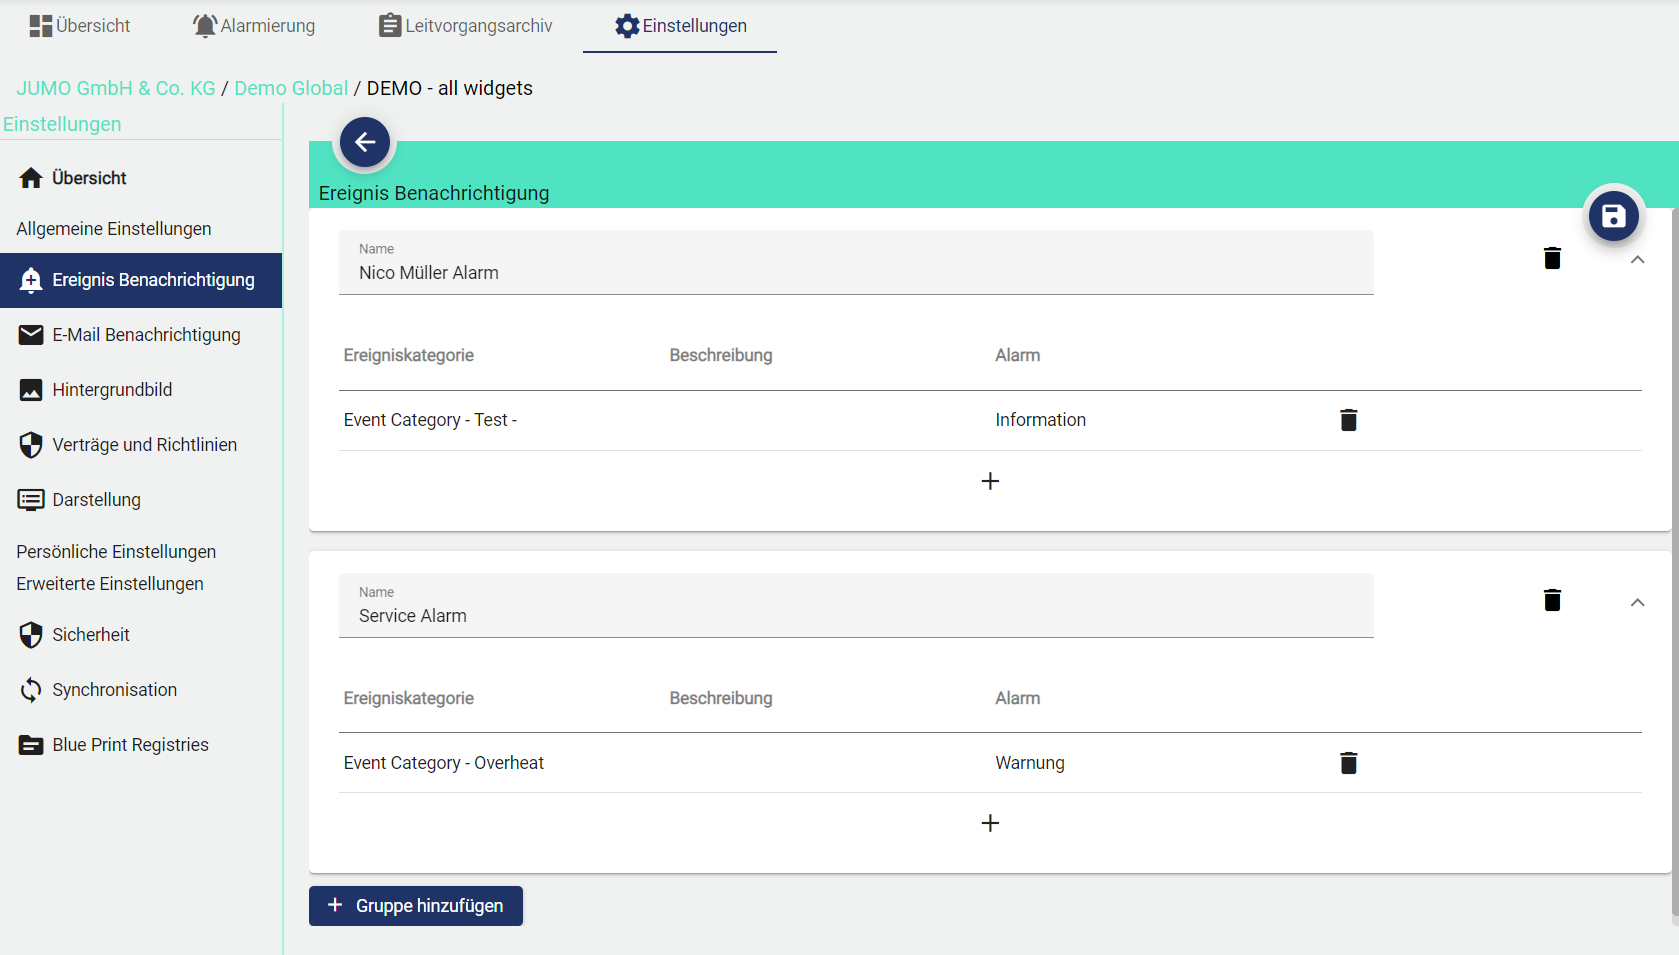Click the round save floppy-disk button
Viewport: 1679px width, 955px height.
click(1613, 216)
